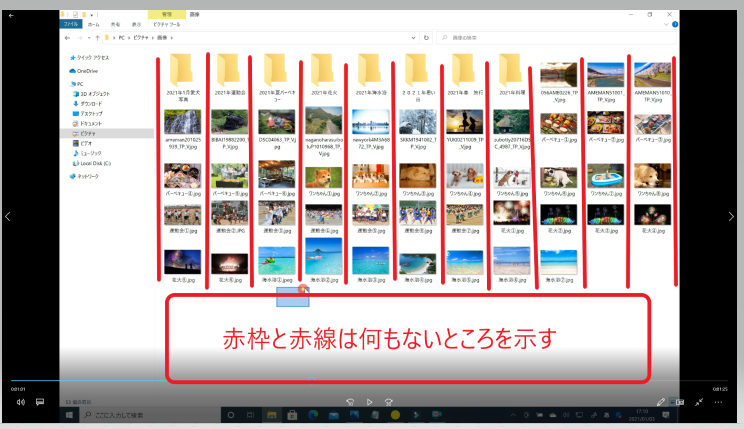Open the 2021年花火 folder

click(321, 71)
